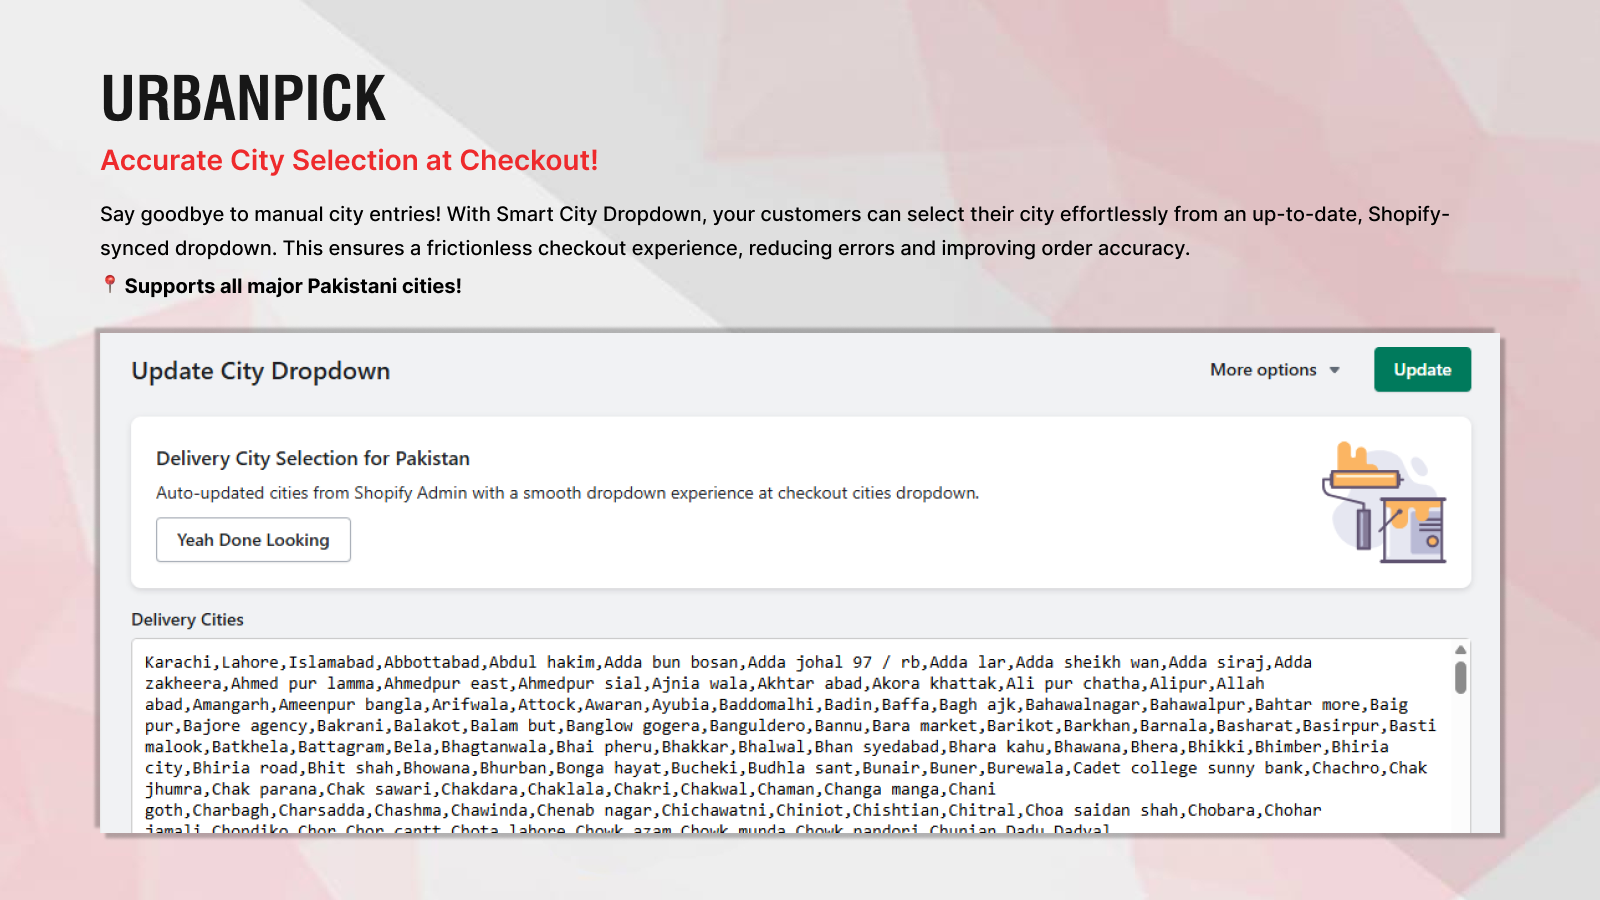
Task: Click the chevron next to More options
Action: tap(1334, 370)
